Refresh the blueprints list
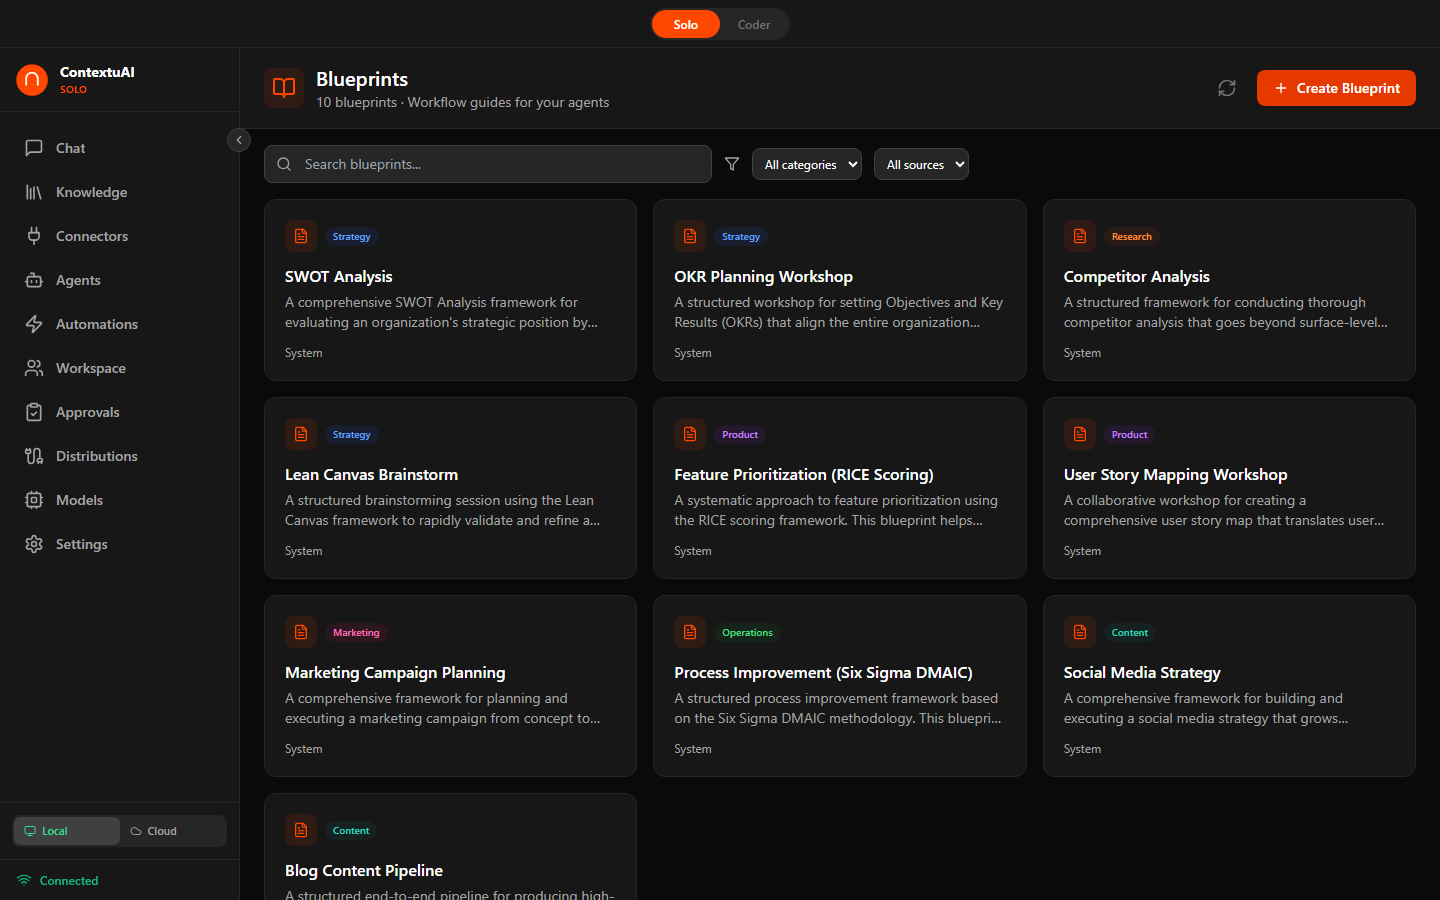The image size is (1440, 900). tap(1227, 88)
